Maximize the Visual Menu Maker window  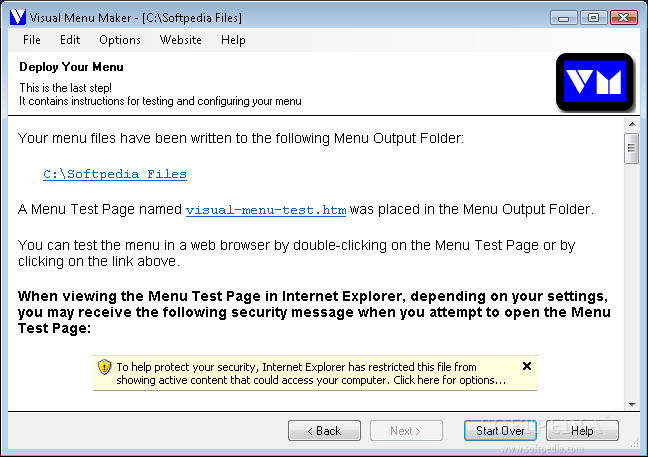[x=593, y=18]
